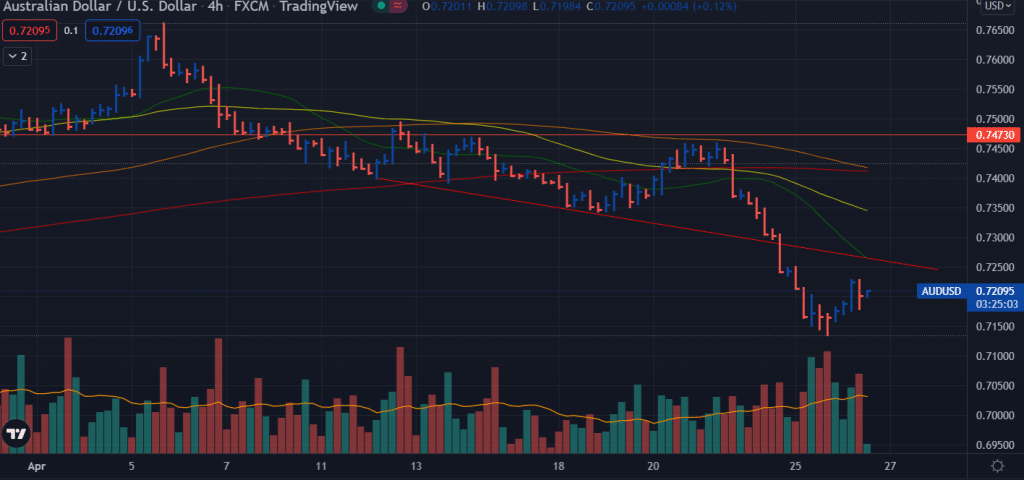Click the 0.71000 price scale label

tap(995, 356)
